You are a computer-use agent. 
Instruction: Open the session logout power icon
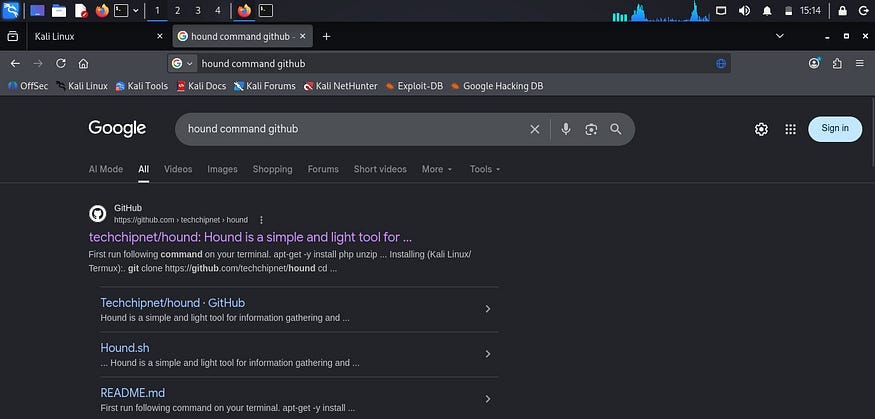[863, 11]
